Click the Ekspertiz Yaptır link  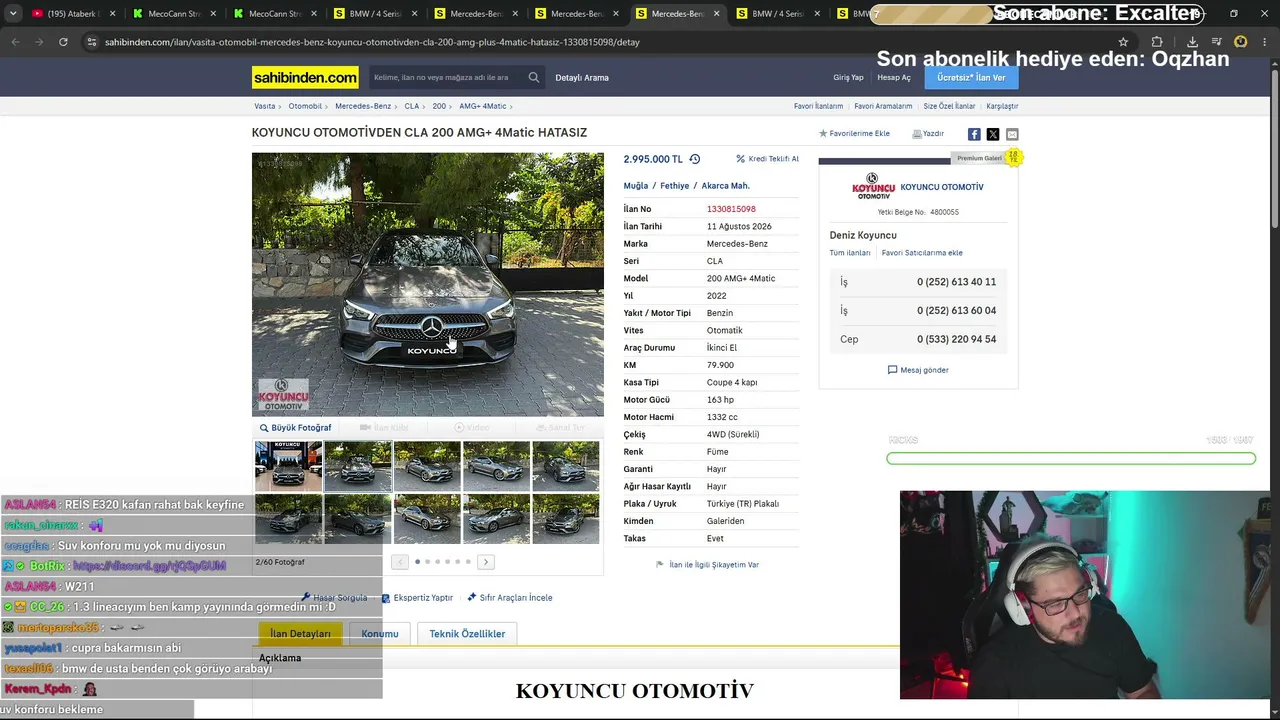pos(417,598)
